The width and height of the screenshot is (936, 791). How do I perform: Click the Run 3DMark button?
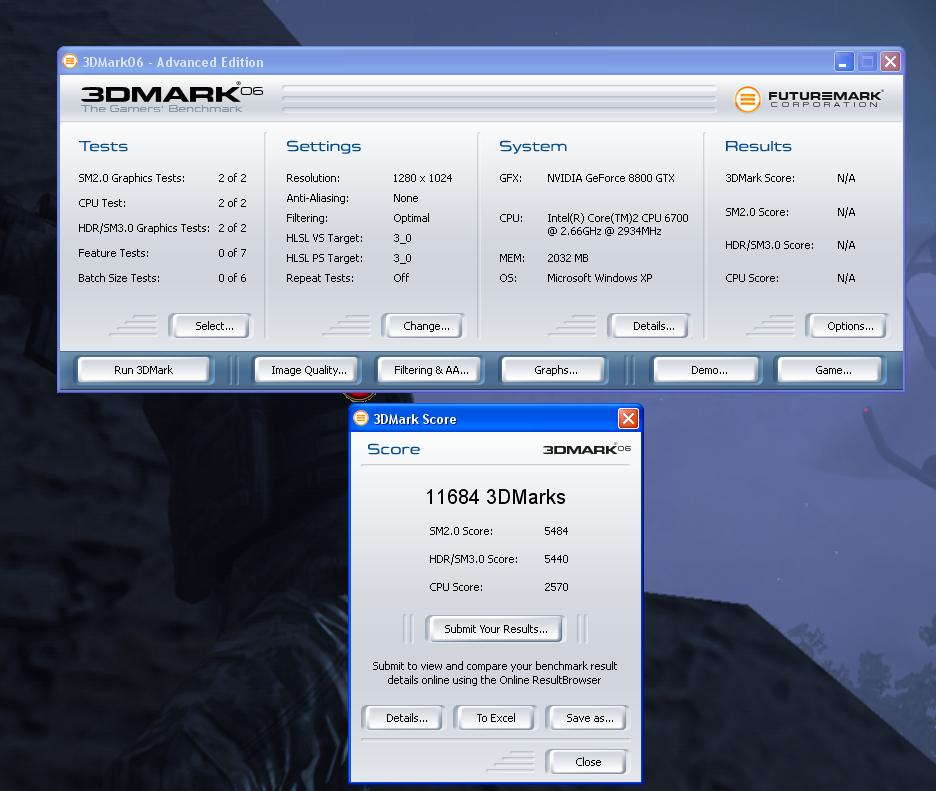pyautogui.click(x=143, y=370)
